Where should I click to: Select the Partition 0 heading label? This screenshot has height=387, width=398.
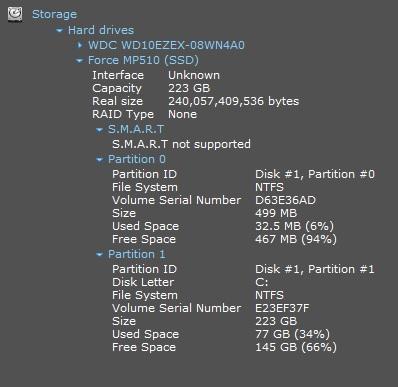pos(137,159)
